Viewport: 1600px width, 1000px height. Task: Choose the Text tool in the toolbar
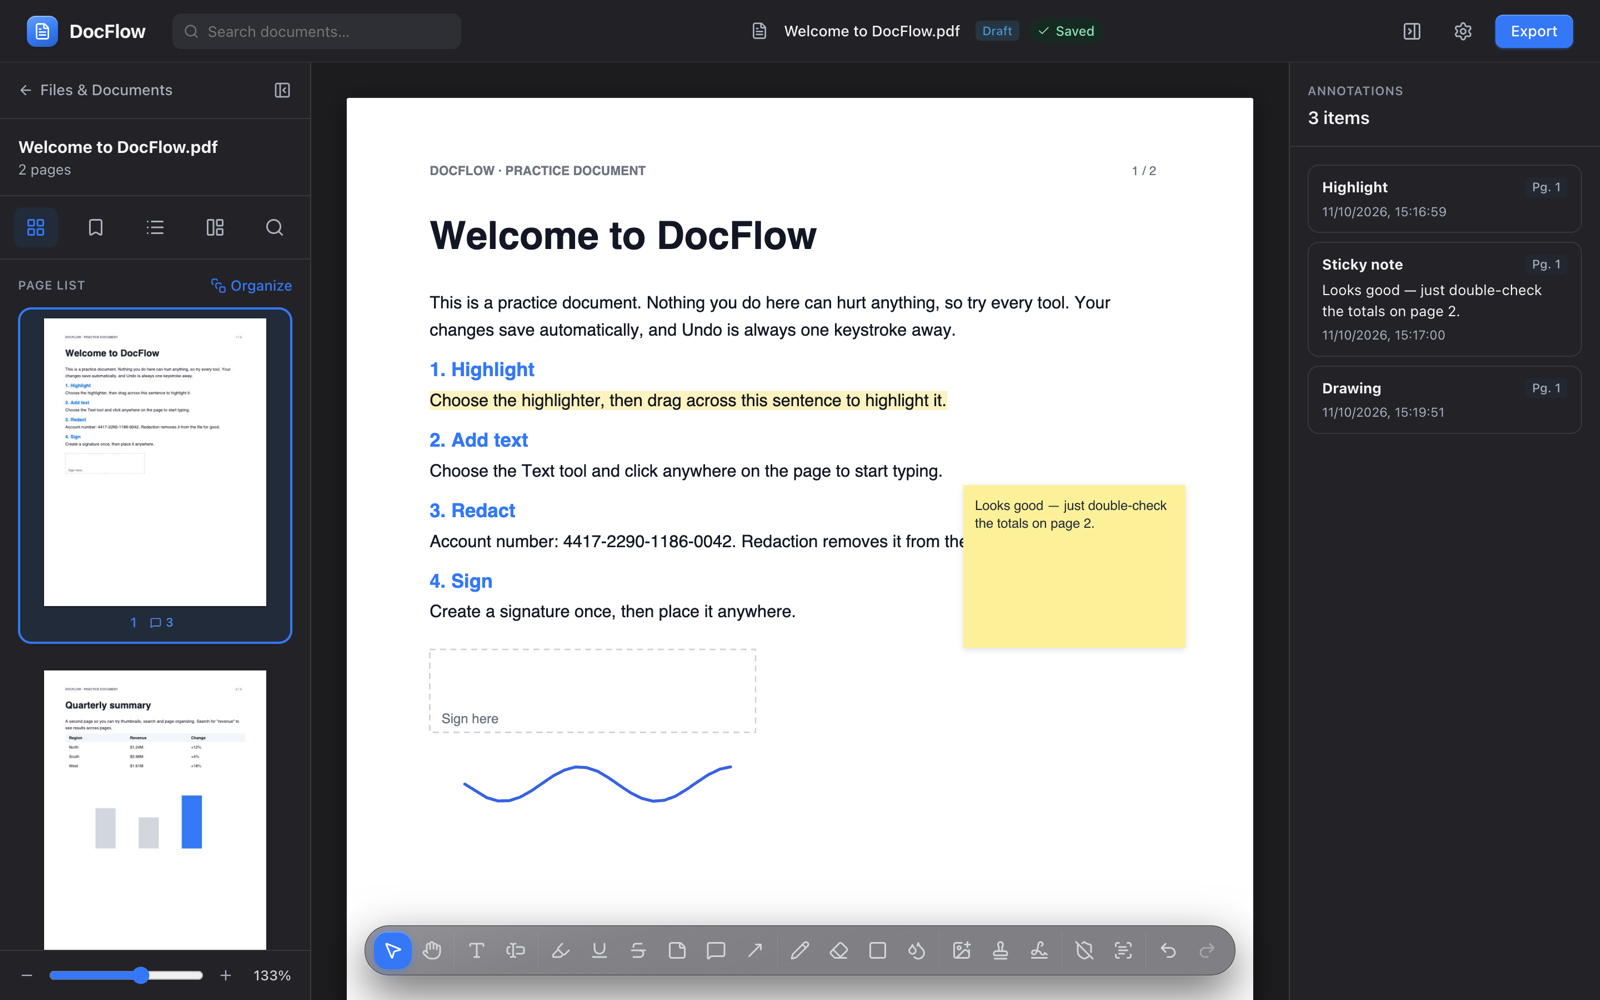point(477,950)
